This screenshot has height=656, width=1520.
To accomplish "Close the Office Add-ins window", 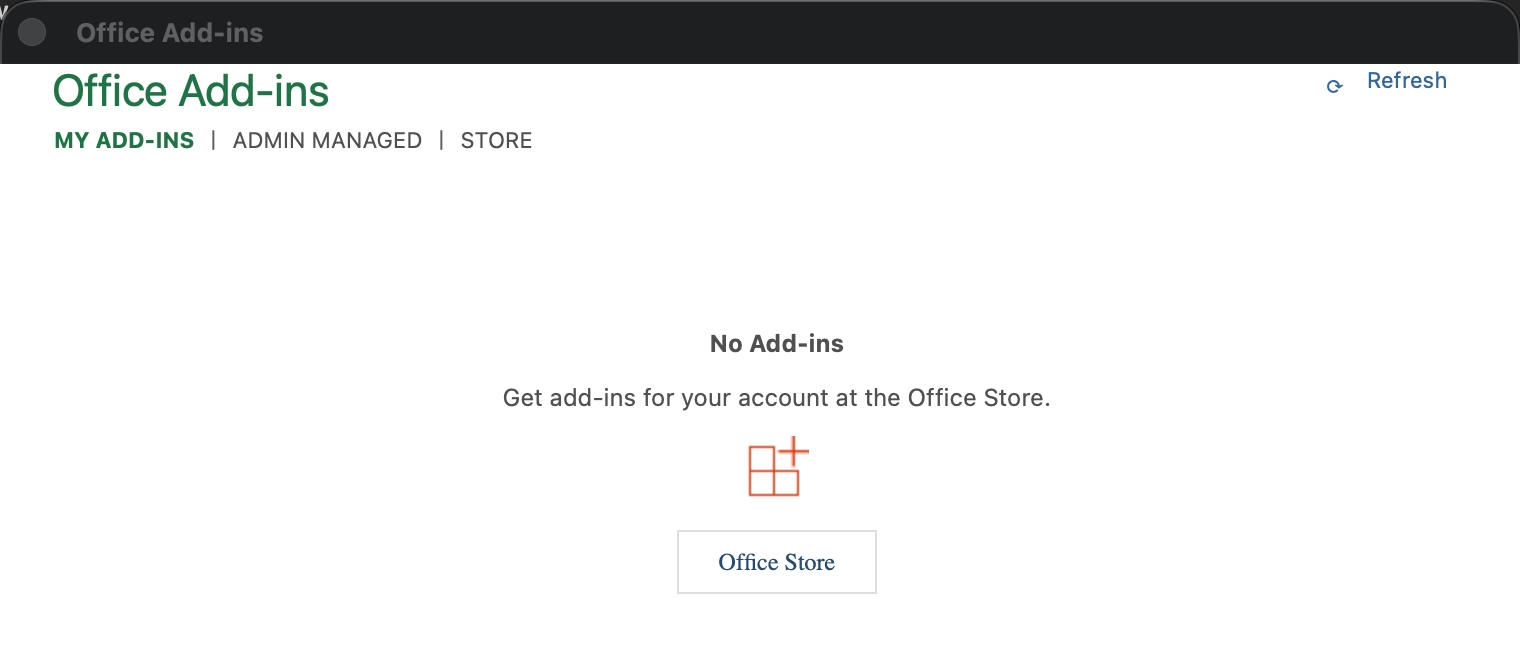I will tap(32, 32).
